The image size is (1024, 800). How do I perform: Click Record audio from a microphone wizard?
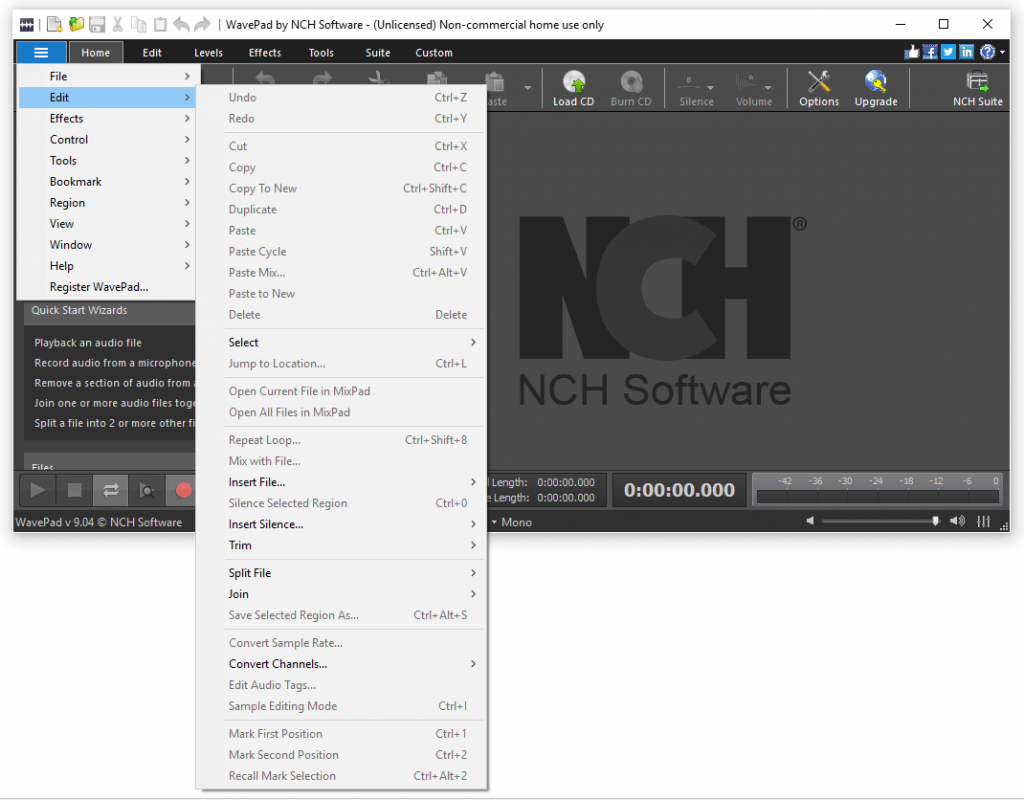point(114,362)
